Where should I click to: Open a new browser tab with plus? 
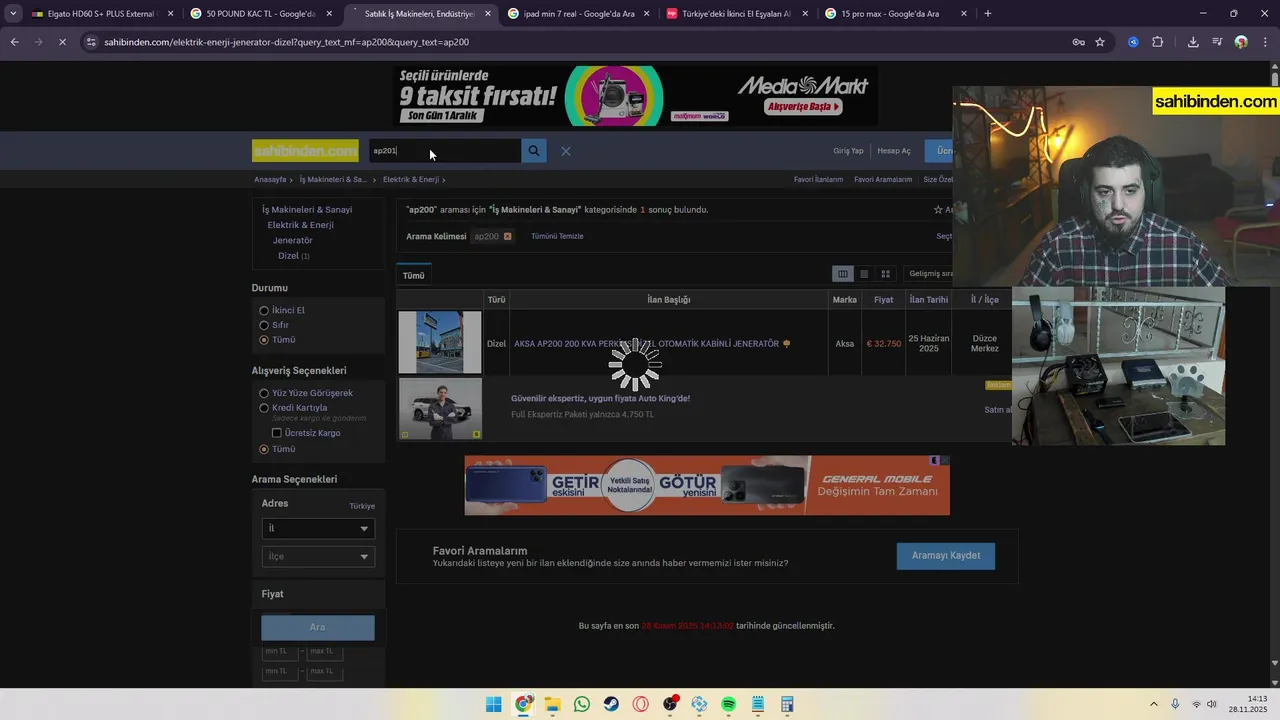click(988, 14)
